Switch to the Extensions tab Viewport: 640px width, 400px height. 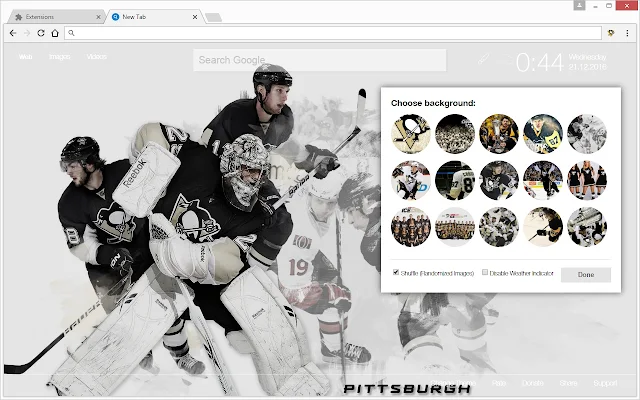tap(55, 17)
